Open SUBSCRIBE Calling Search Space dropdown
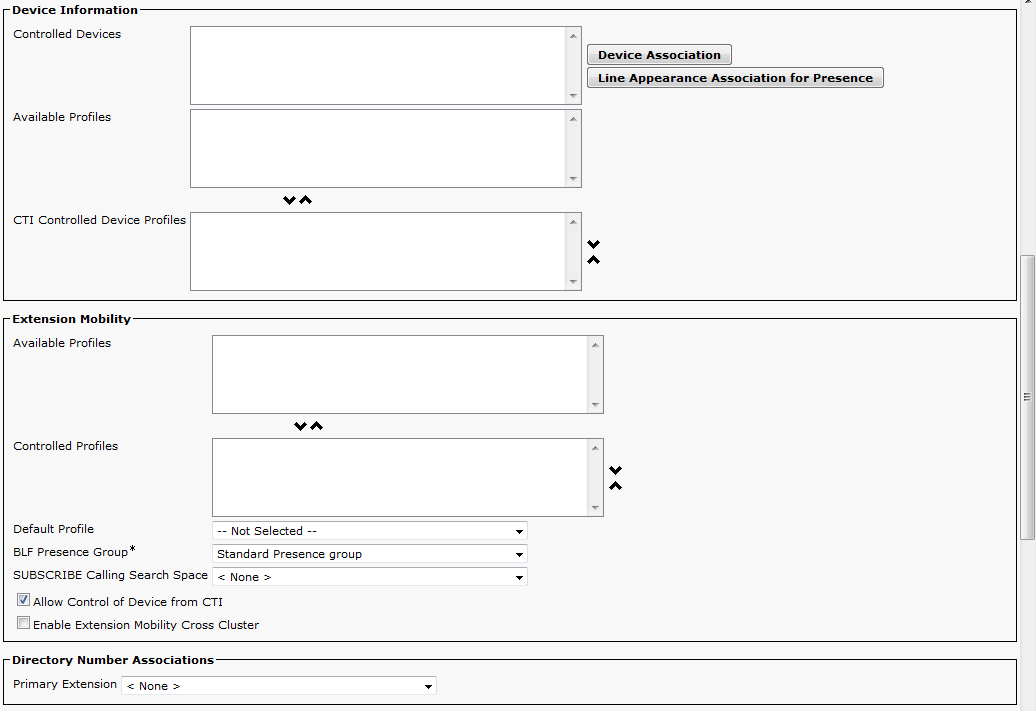This screenshot has height=711, width=1036. point(369,577)
